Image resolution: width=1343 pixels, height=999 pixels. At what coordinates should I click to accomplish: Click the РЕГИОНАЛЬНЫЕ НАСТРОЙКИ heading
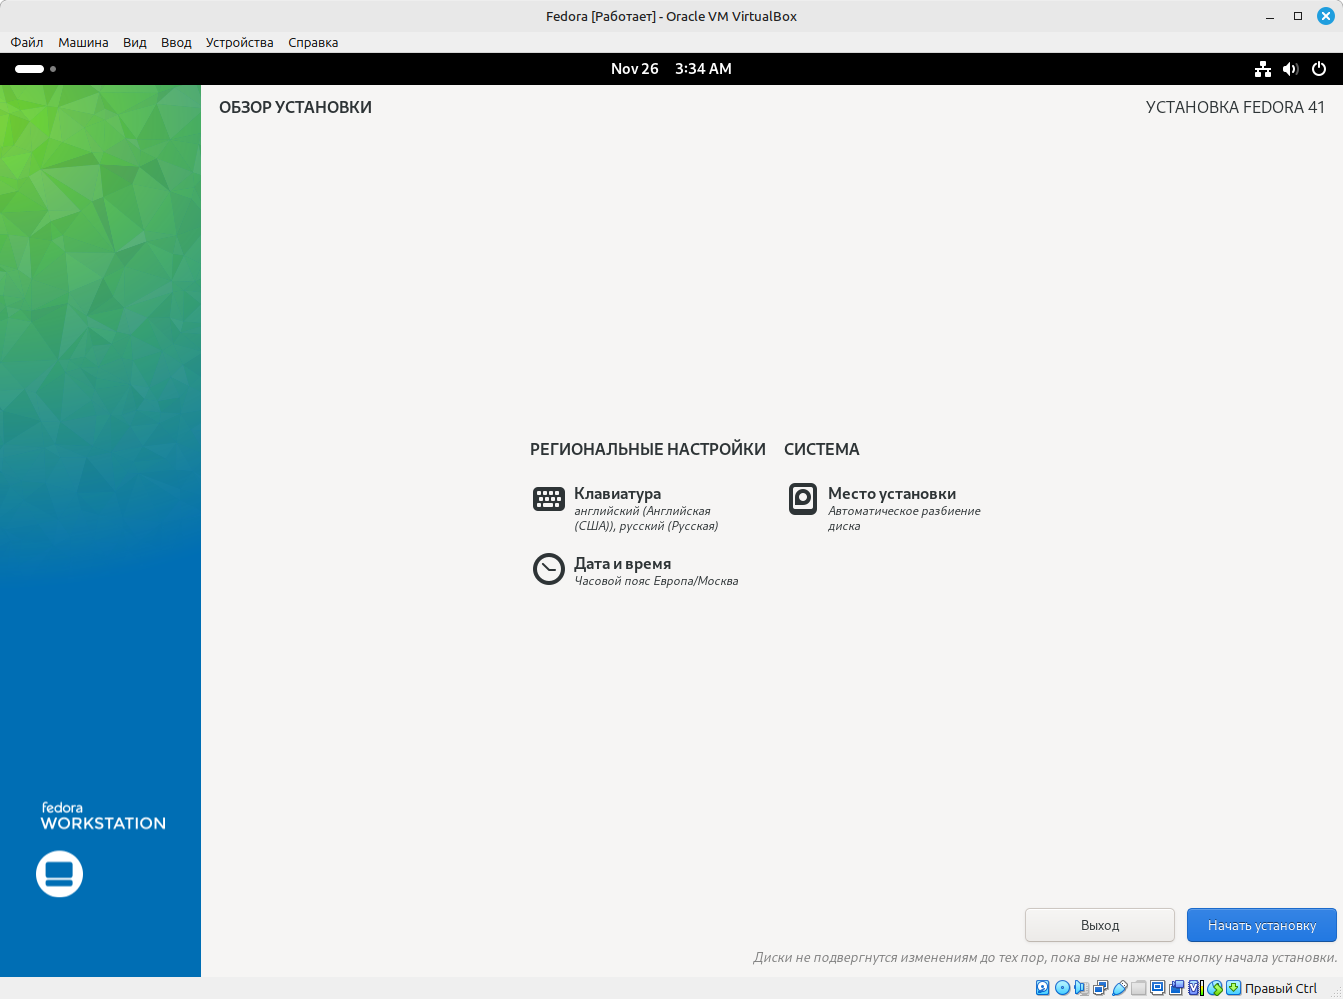click(648, 450)
